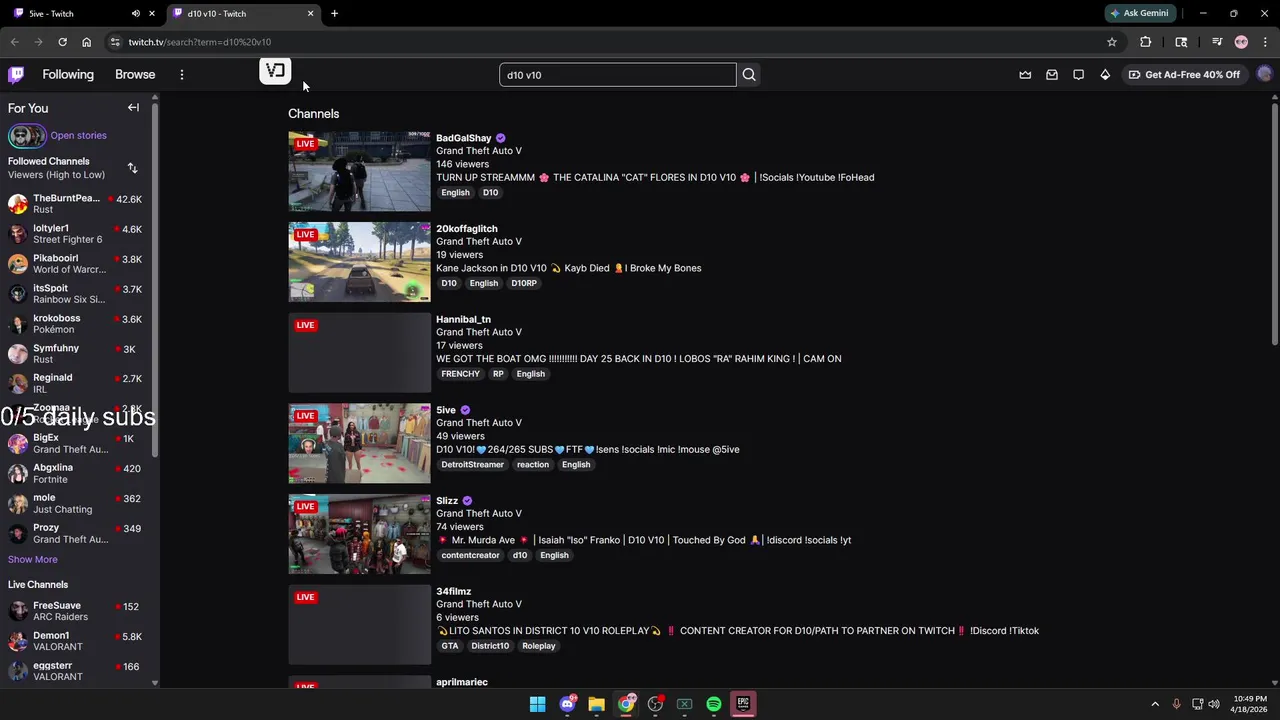Click the Hannibal_tn channel name

pyautogui.click(x=463, y=319)
